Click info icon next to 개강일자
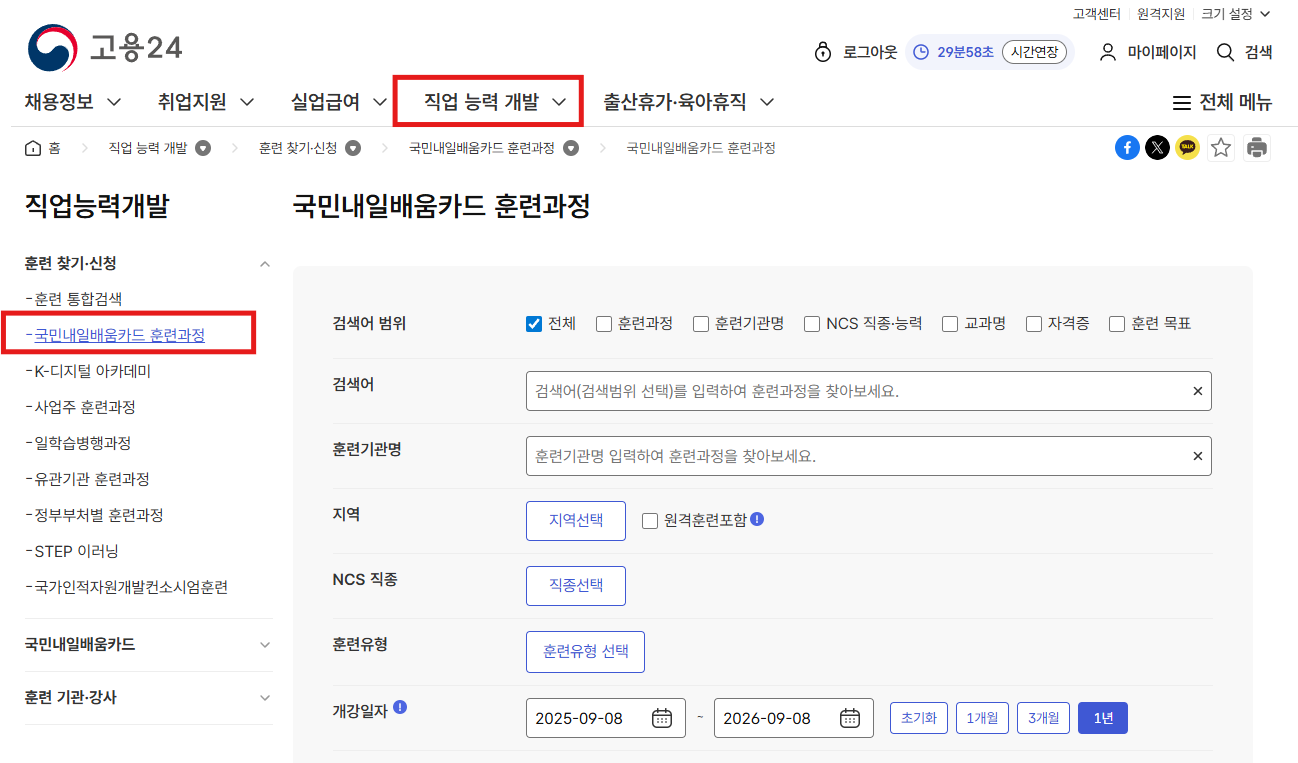The image size is (1298, 763). (x=400, y=707)
